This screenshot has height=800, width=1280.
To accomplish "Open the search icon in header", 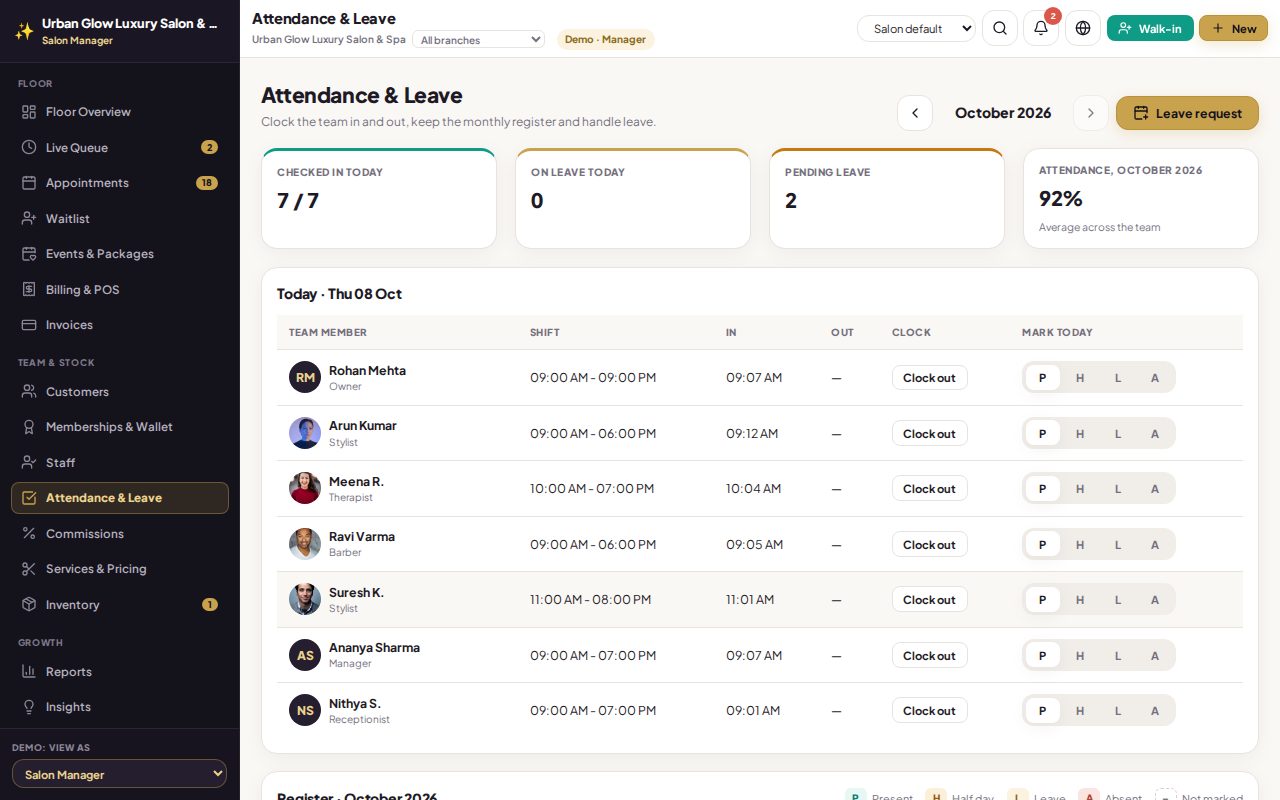I will coord(1000,28).
